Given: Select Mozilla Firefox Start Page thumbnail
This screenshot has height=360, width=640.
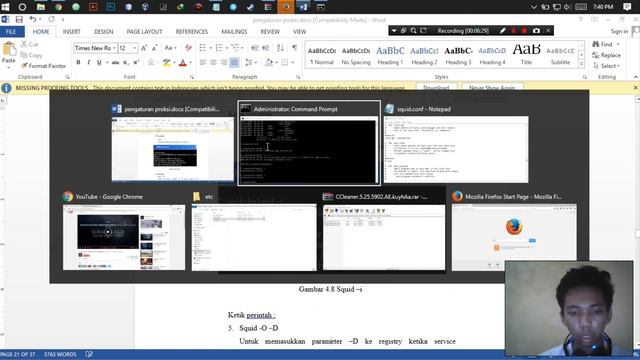Looking at the screenshot, I should (x=514, y=231).
